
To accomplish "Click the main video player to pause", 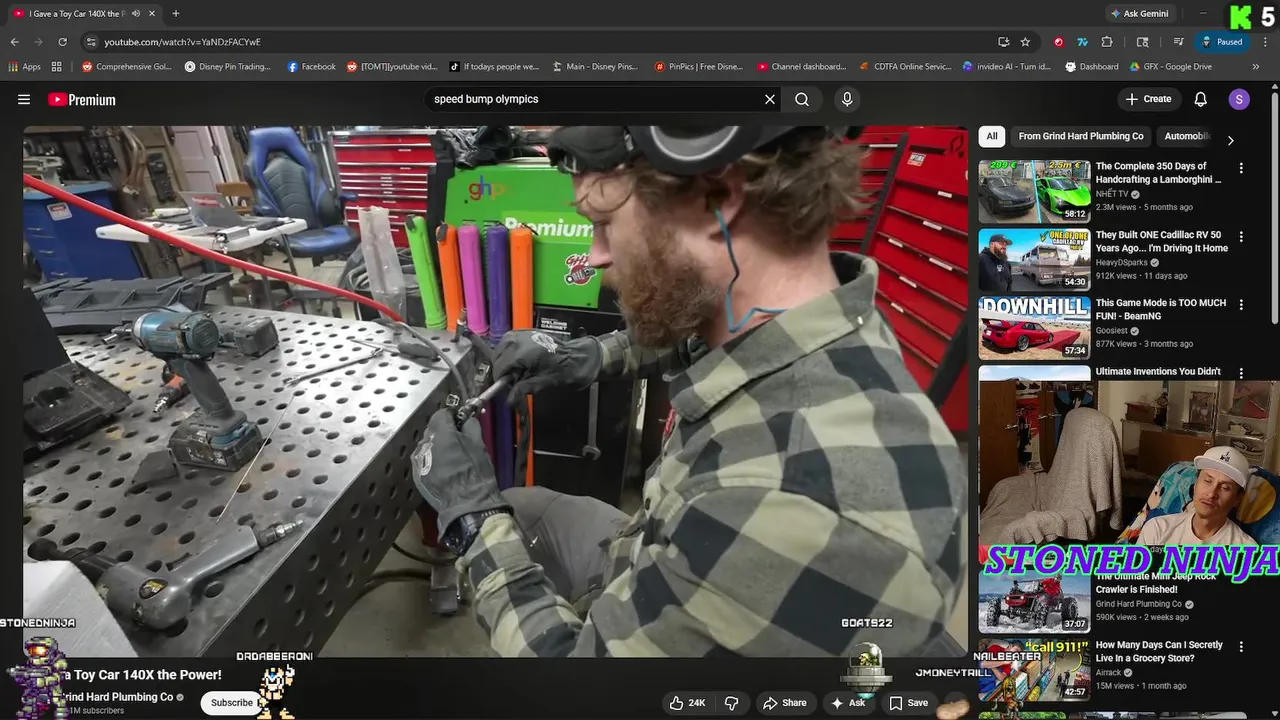I will 496,390.
